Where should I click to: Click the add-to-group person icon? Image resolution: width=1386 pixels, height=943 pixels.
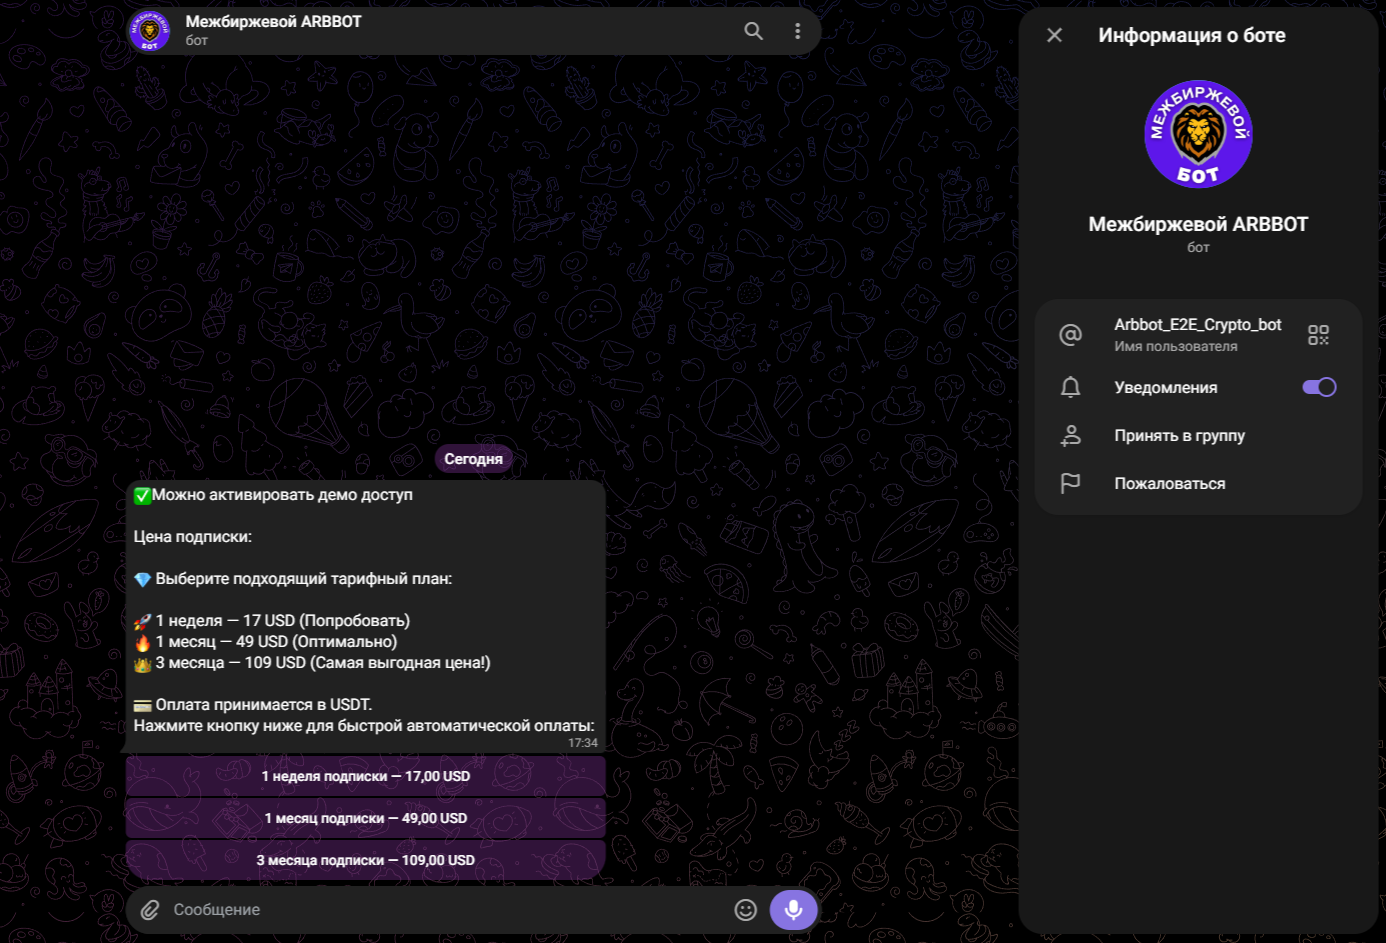pos(1070,435)
